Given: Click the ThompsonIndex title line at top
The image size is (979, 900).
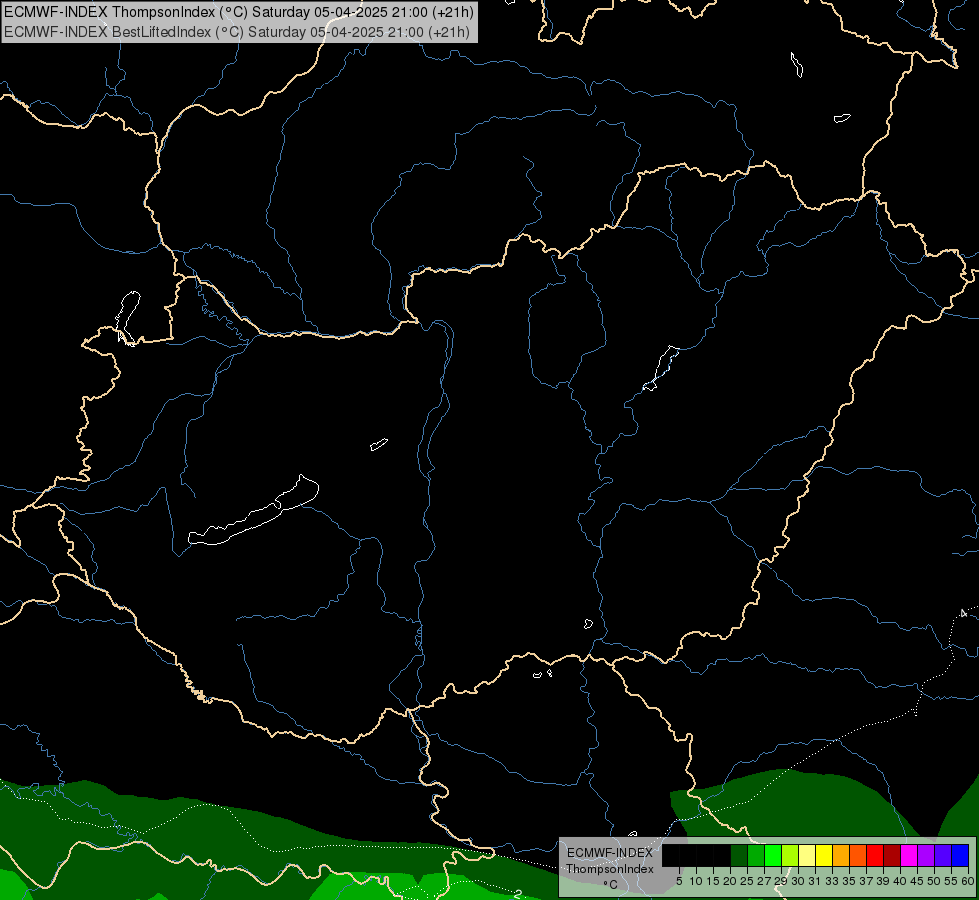Looking at the screenshot, I should point(239,12).
